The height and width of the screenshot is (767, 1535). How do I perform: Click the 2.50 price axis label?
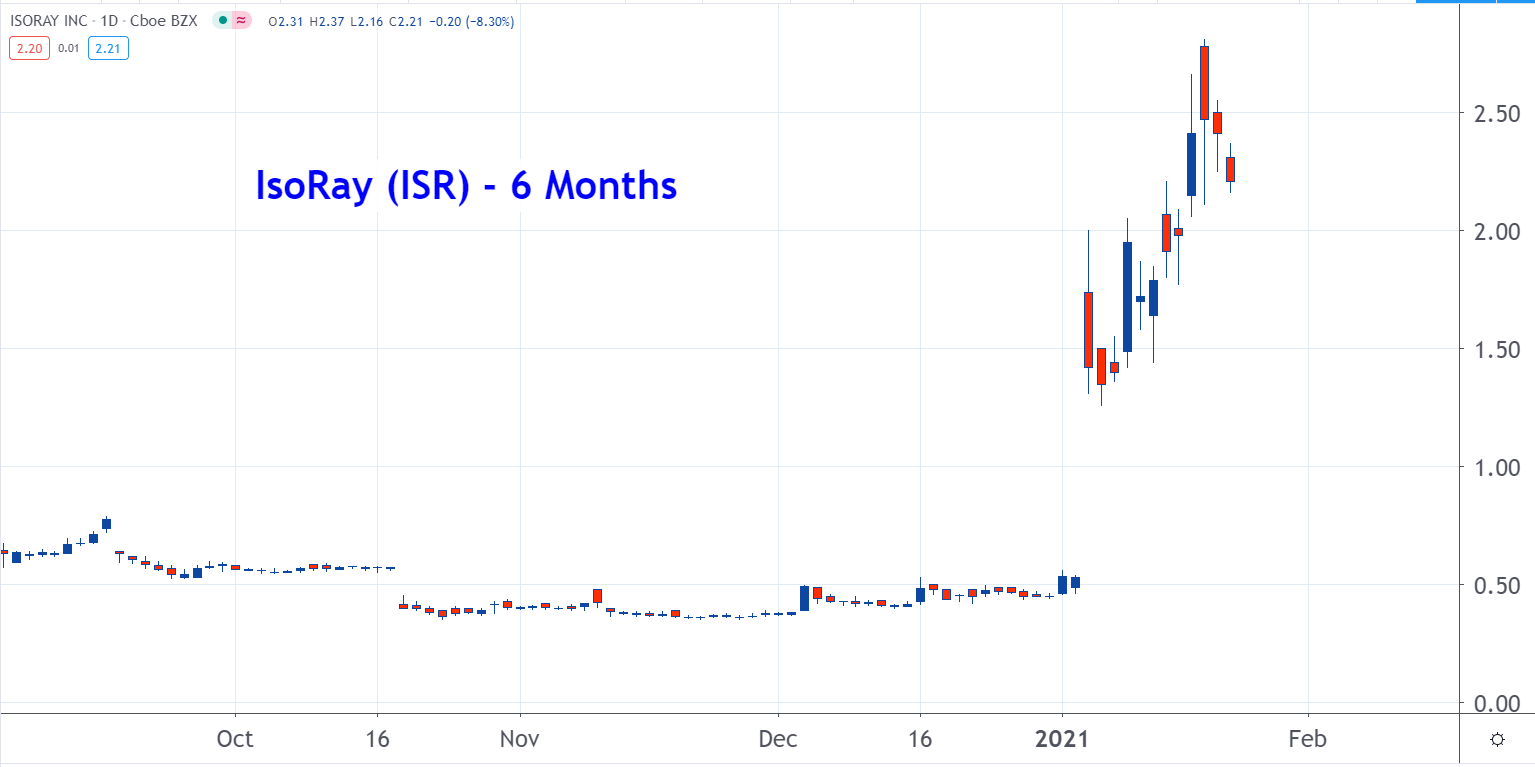1492,112
